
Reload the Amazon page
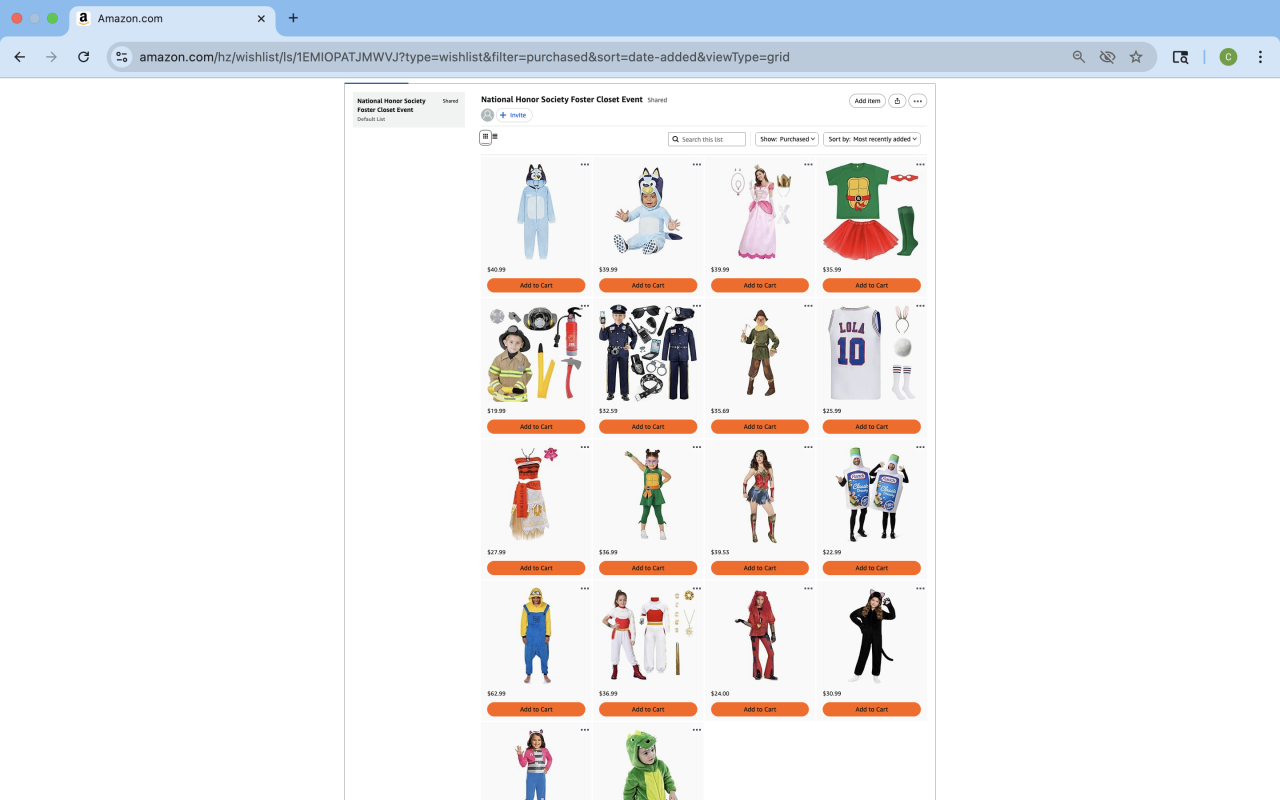pos(84,57)
